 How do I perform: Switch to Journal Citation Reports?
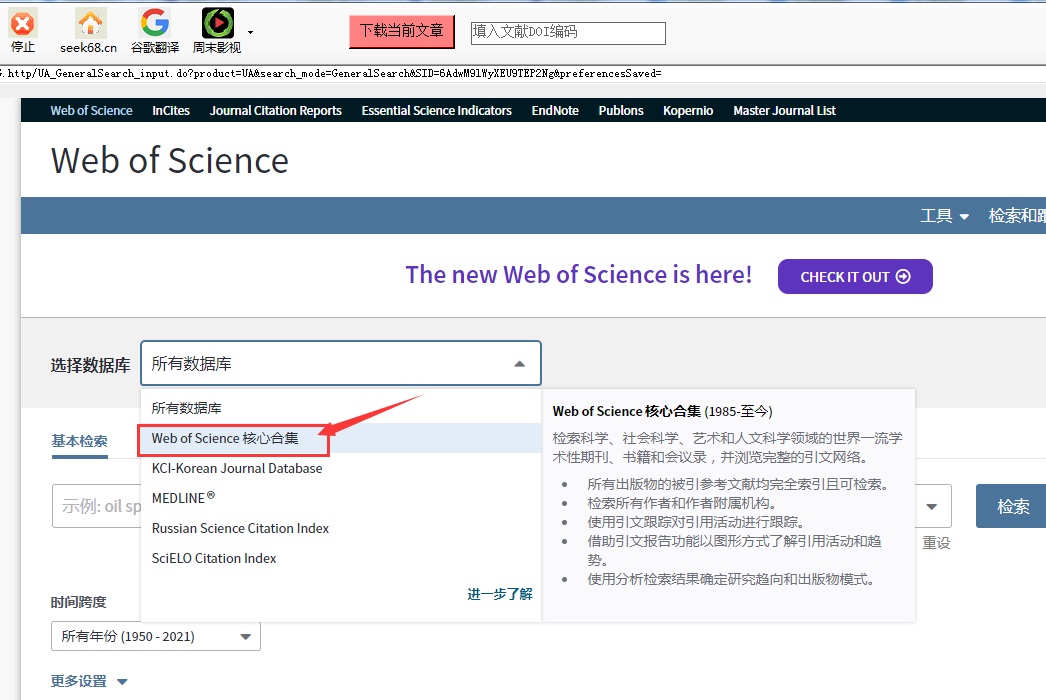pyautogui.click(x=275, y=110)
